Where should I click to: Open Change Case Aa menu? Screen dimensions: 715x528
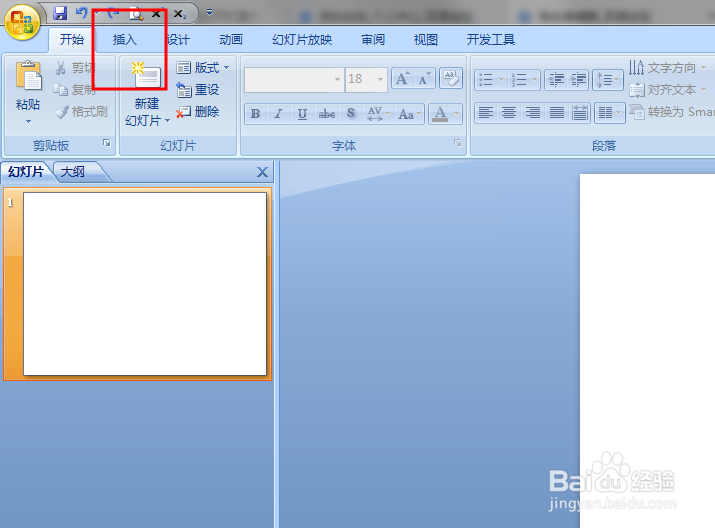click(x=409, y=114)
